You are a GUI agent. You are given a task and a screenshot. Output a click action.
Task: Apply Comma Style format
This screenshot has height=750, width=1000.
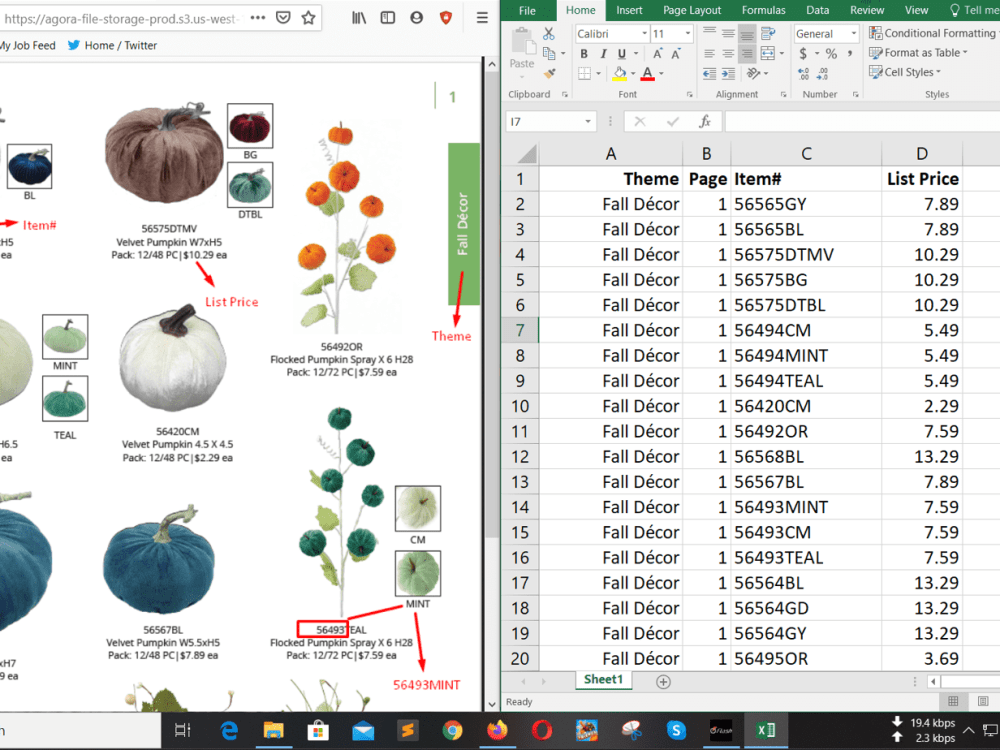pyautogui.click(x=850, y=54)
